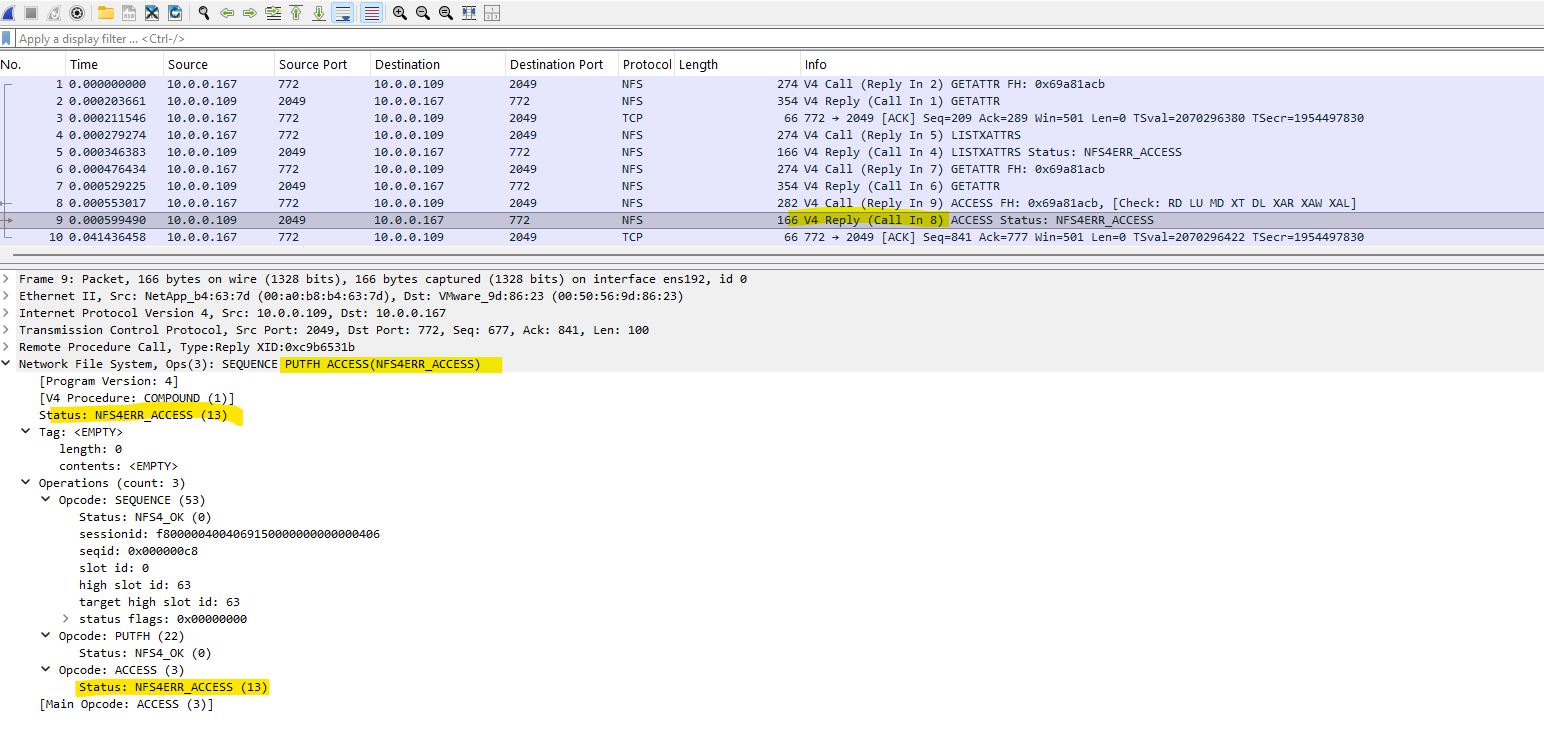The image size is (1544, 743).
Task: Select packet 3 TCP ACK row
Action: click(x=772, y=118)
